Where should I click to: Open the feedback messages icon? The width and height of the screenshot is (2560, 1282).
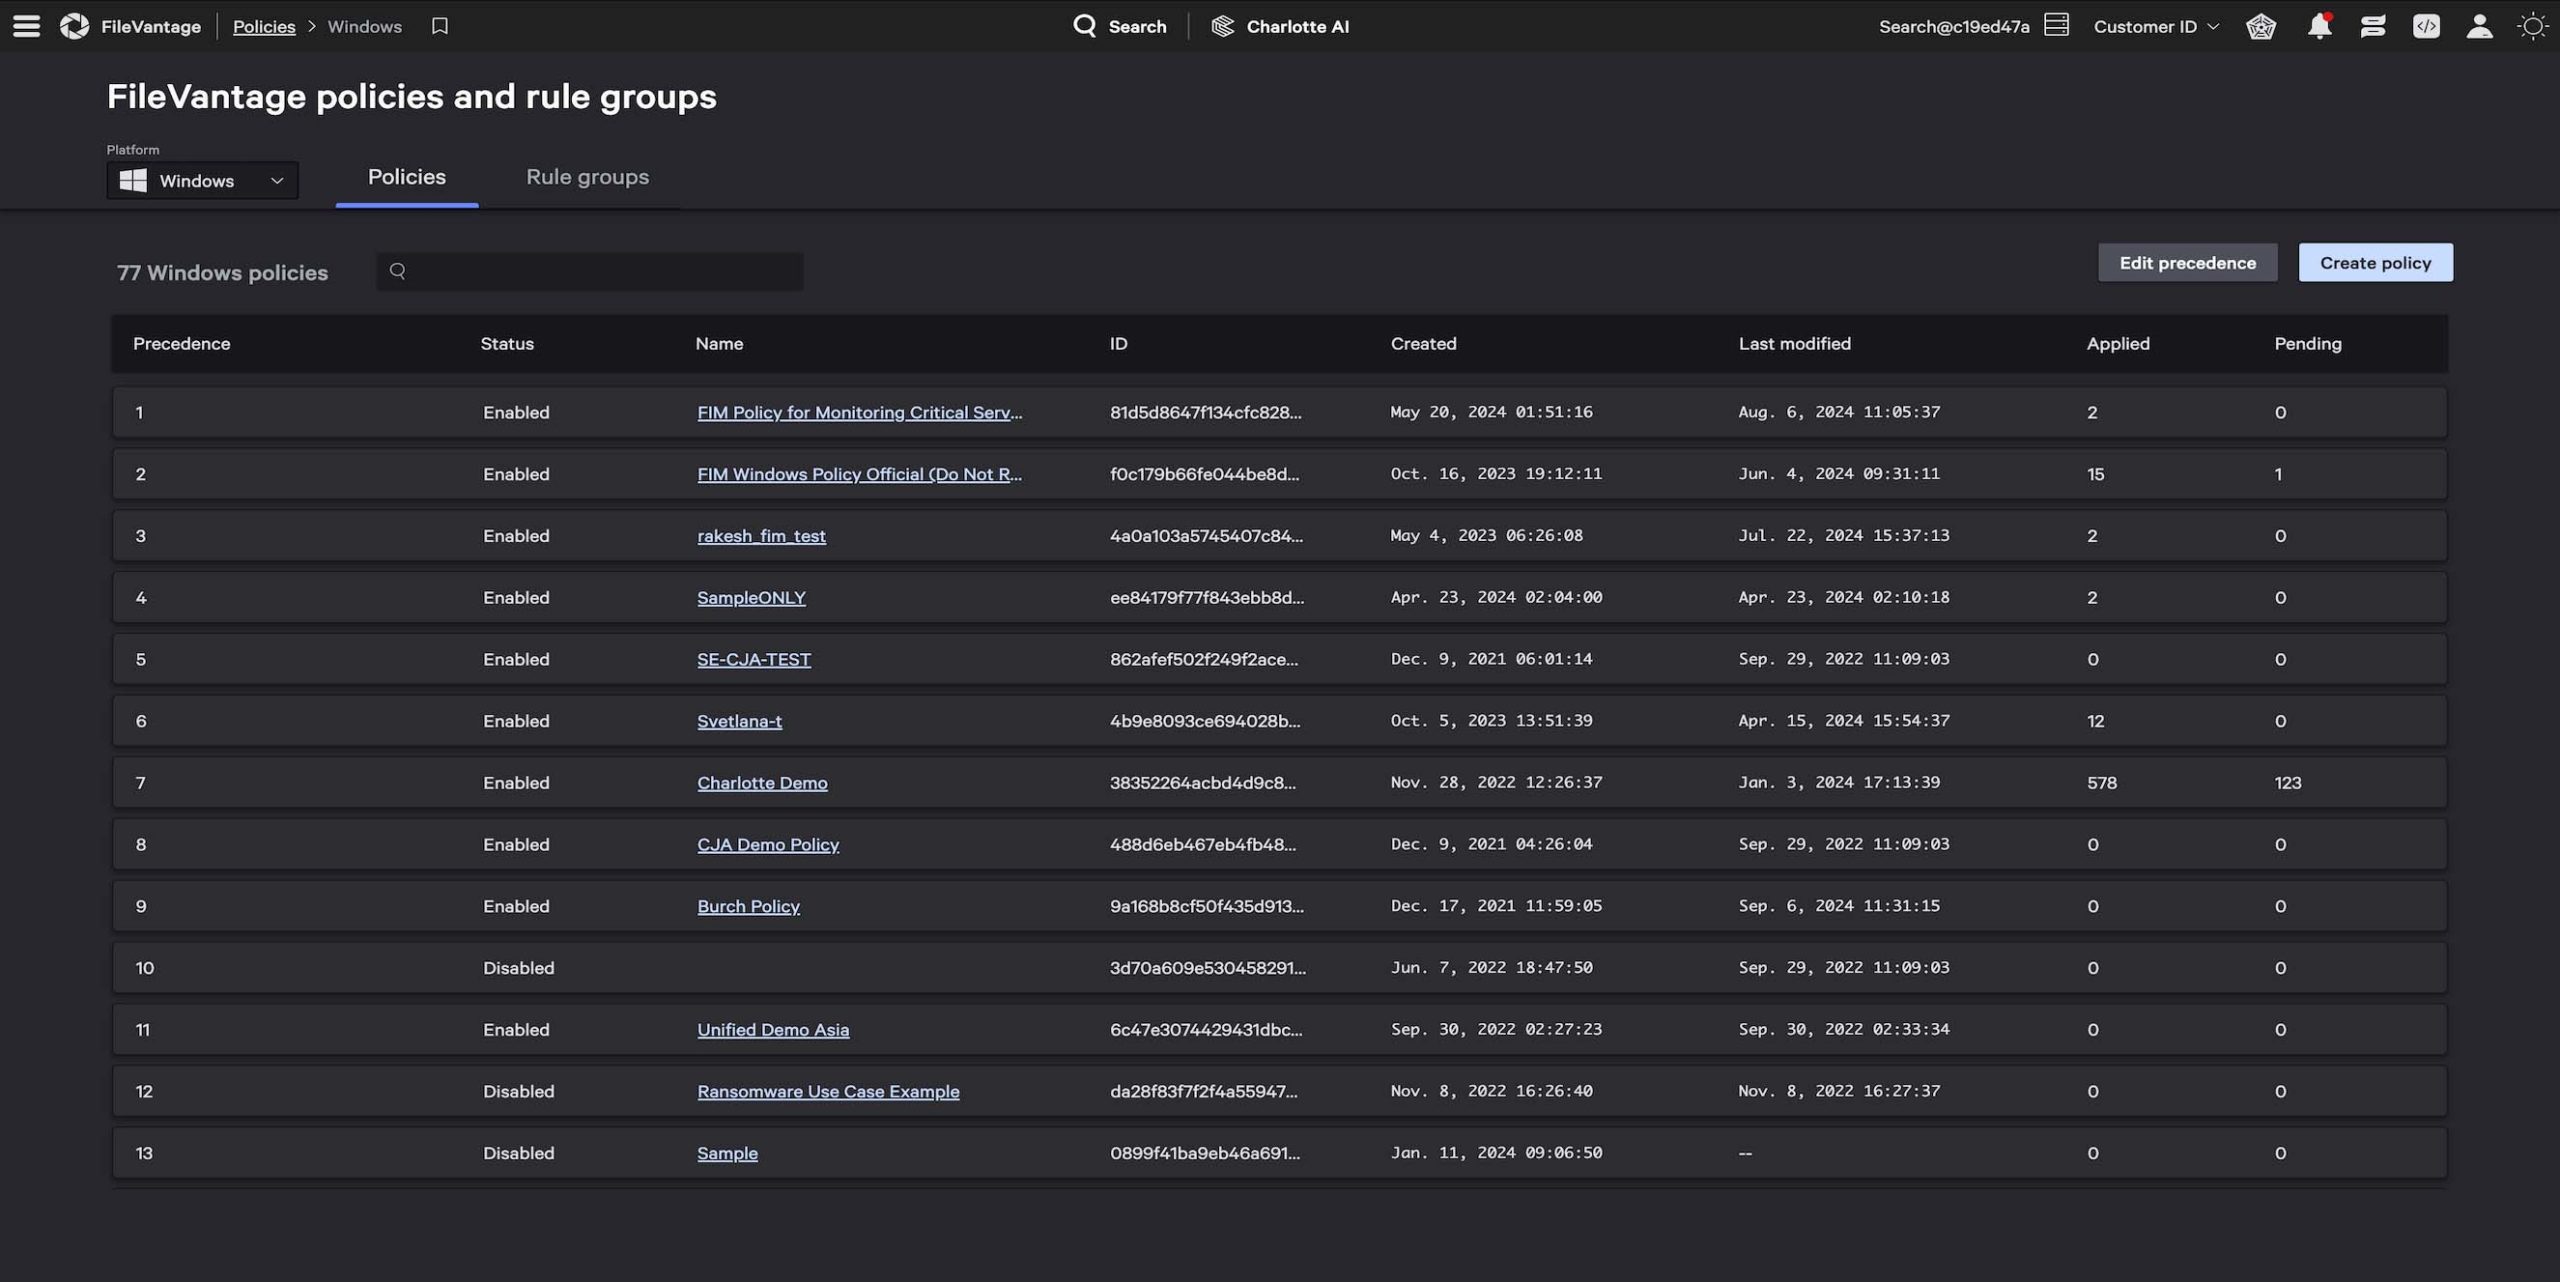[x=2373, y=26]
